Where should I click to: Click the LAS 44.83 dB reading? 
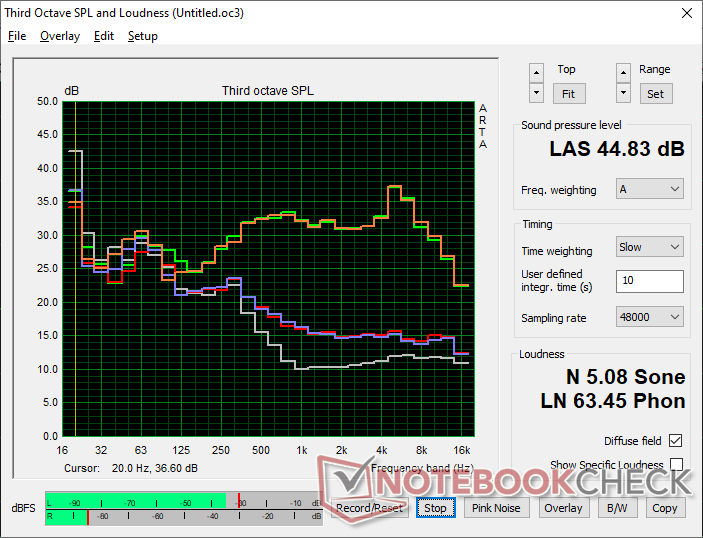point(617,149)
